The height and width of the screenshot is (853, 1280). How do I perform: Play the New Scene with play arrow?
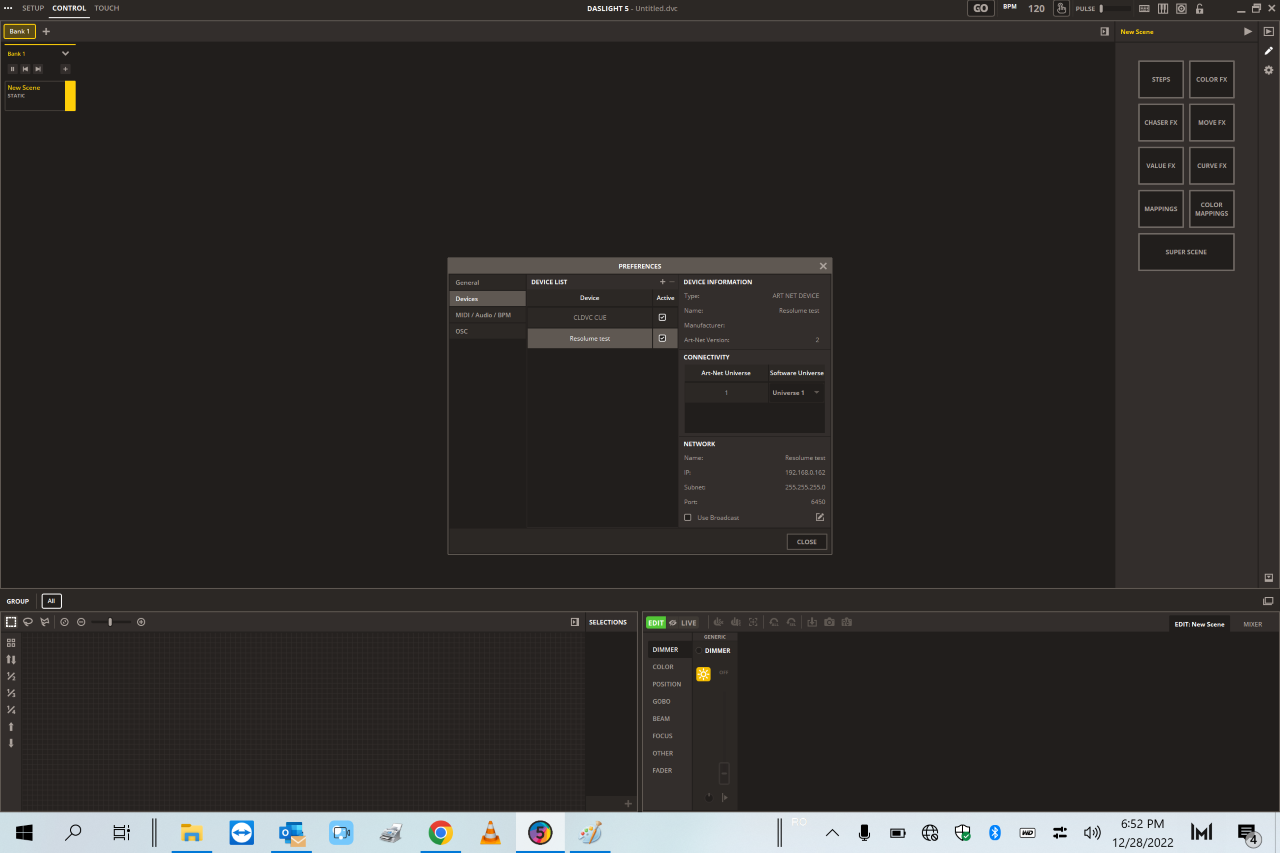[x=1247, y=32]
